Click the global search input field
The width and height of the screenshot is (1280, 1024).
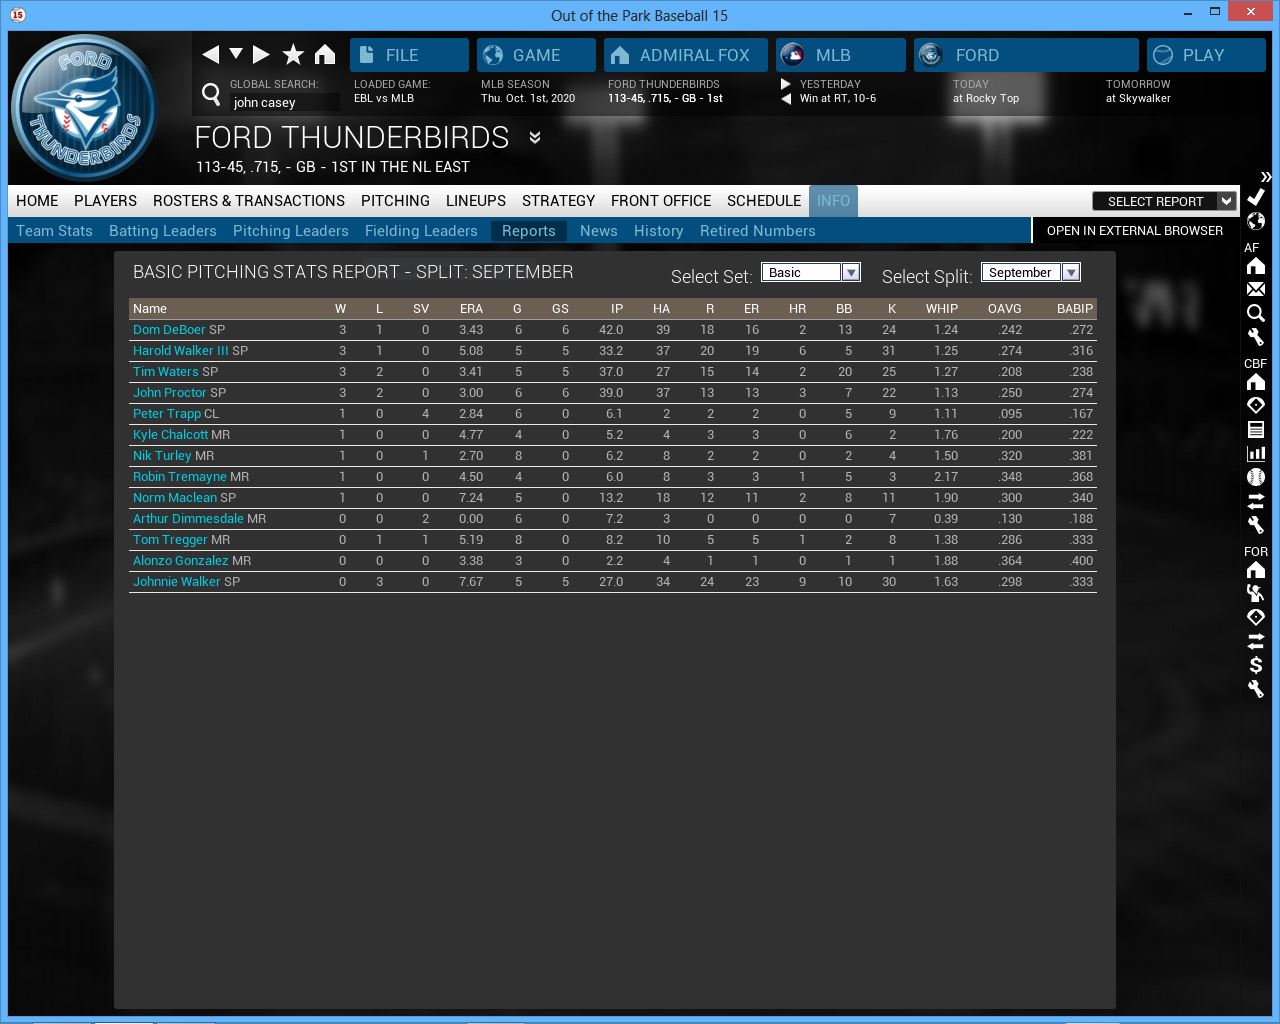tap(284, 103)
